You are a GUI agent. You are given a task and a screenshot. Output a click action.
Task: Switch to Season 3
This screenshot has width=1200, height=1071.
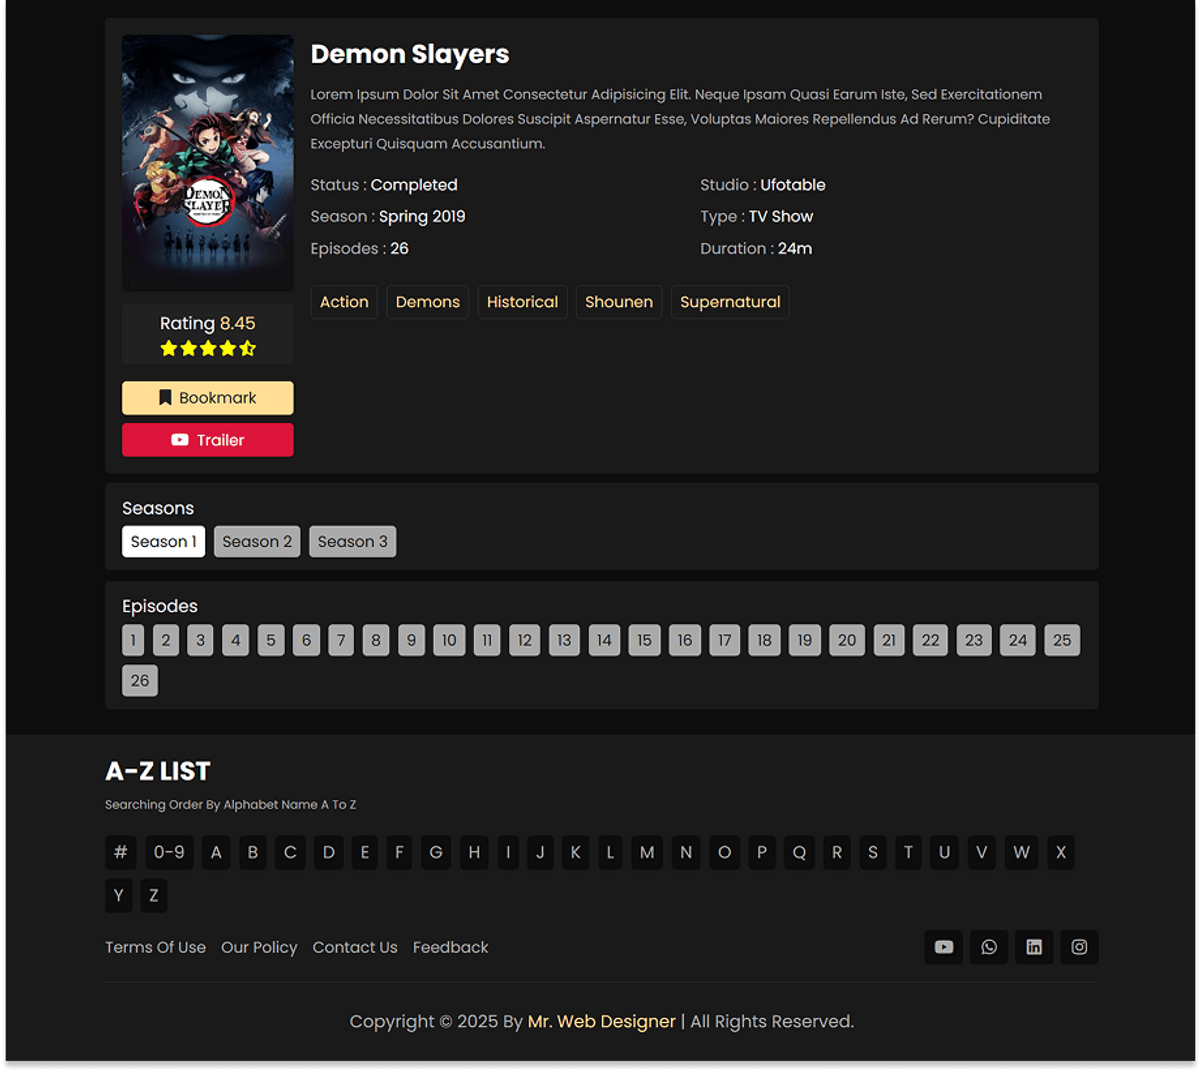pyautogui.click(x=353, y=542)
